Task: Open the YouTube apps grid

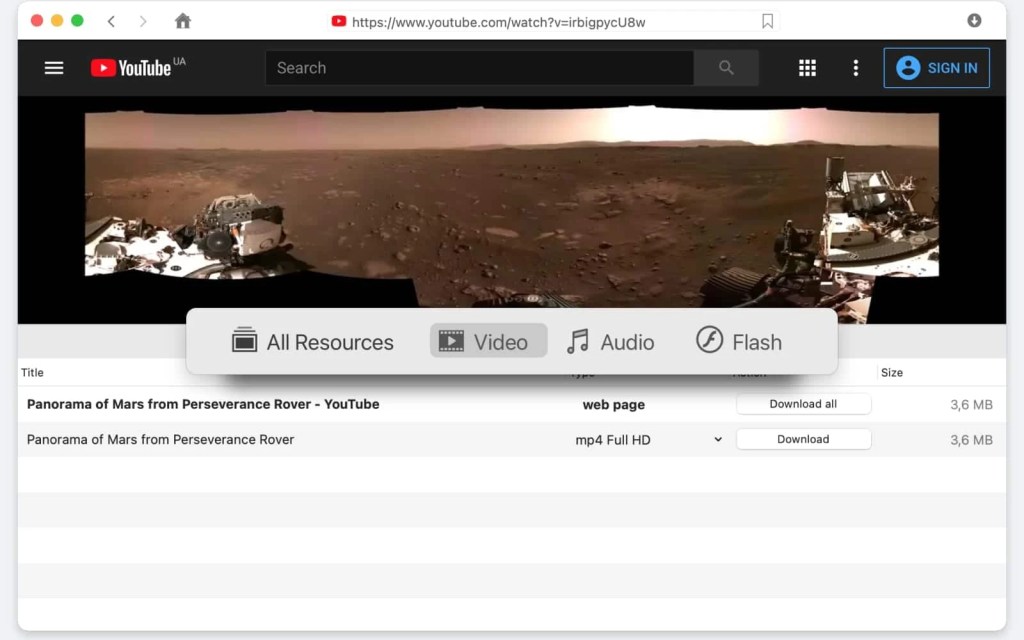Action: coord(807,68)
